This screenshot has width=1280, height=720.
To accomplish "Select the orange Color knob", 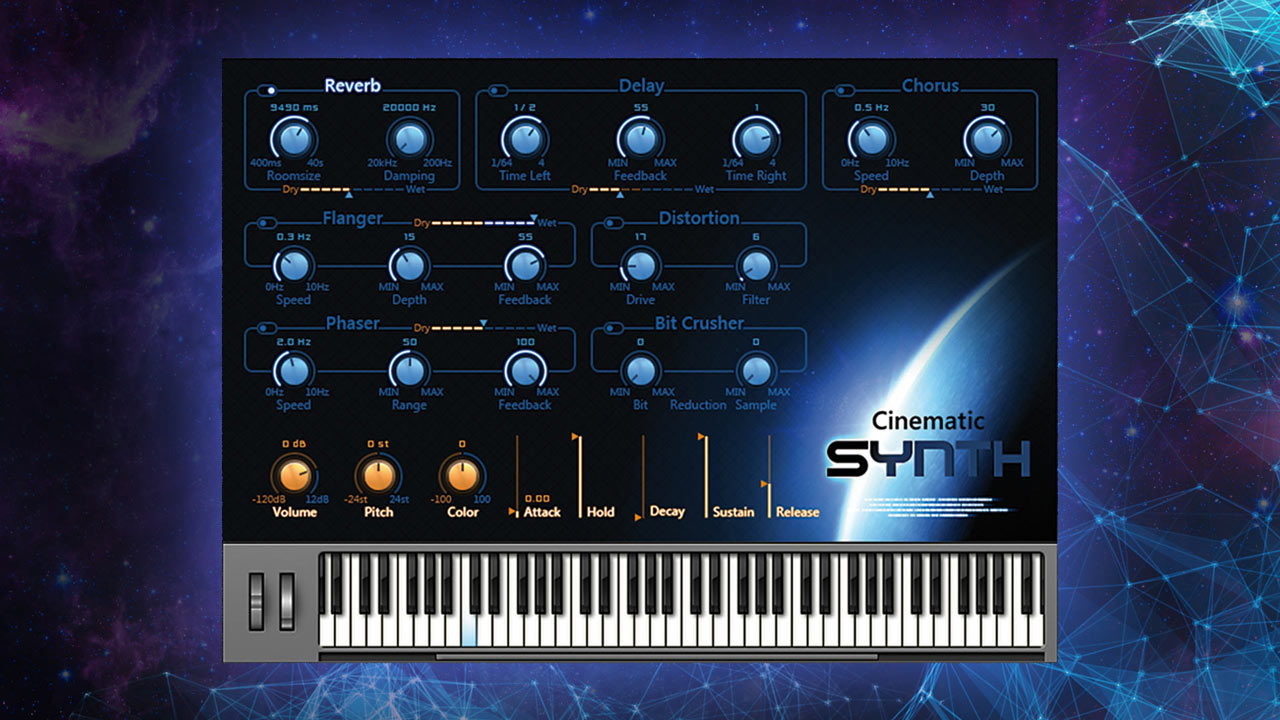I will tap(462, 475).
